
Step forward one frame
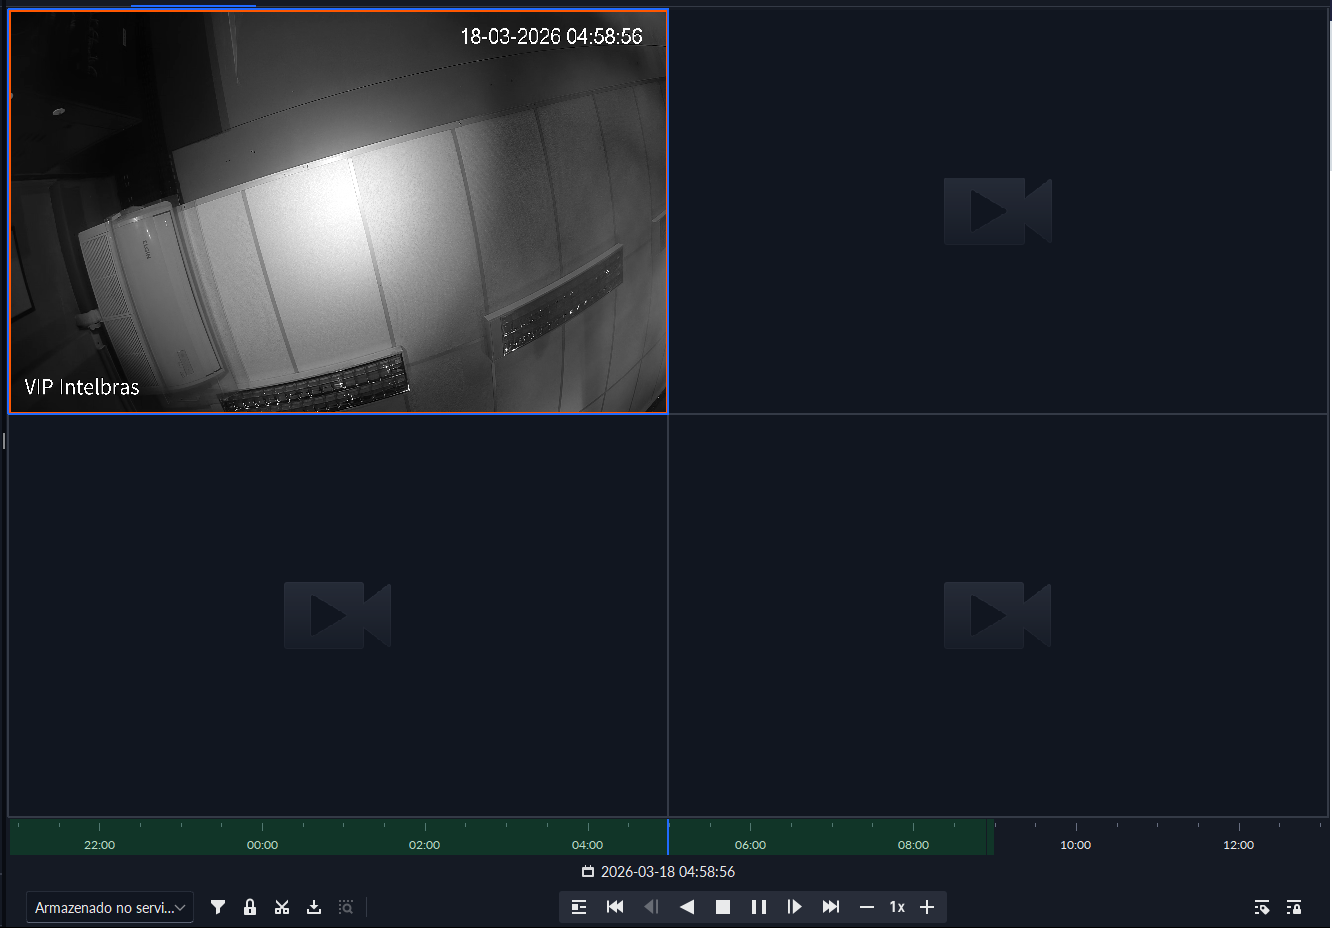tap(795, 907)
